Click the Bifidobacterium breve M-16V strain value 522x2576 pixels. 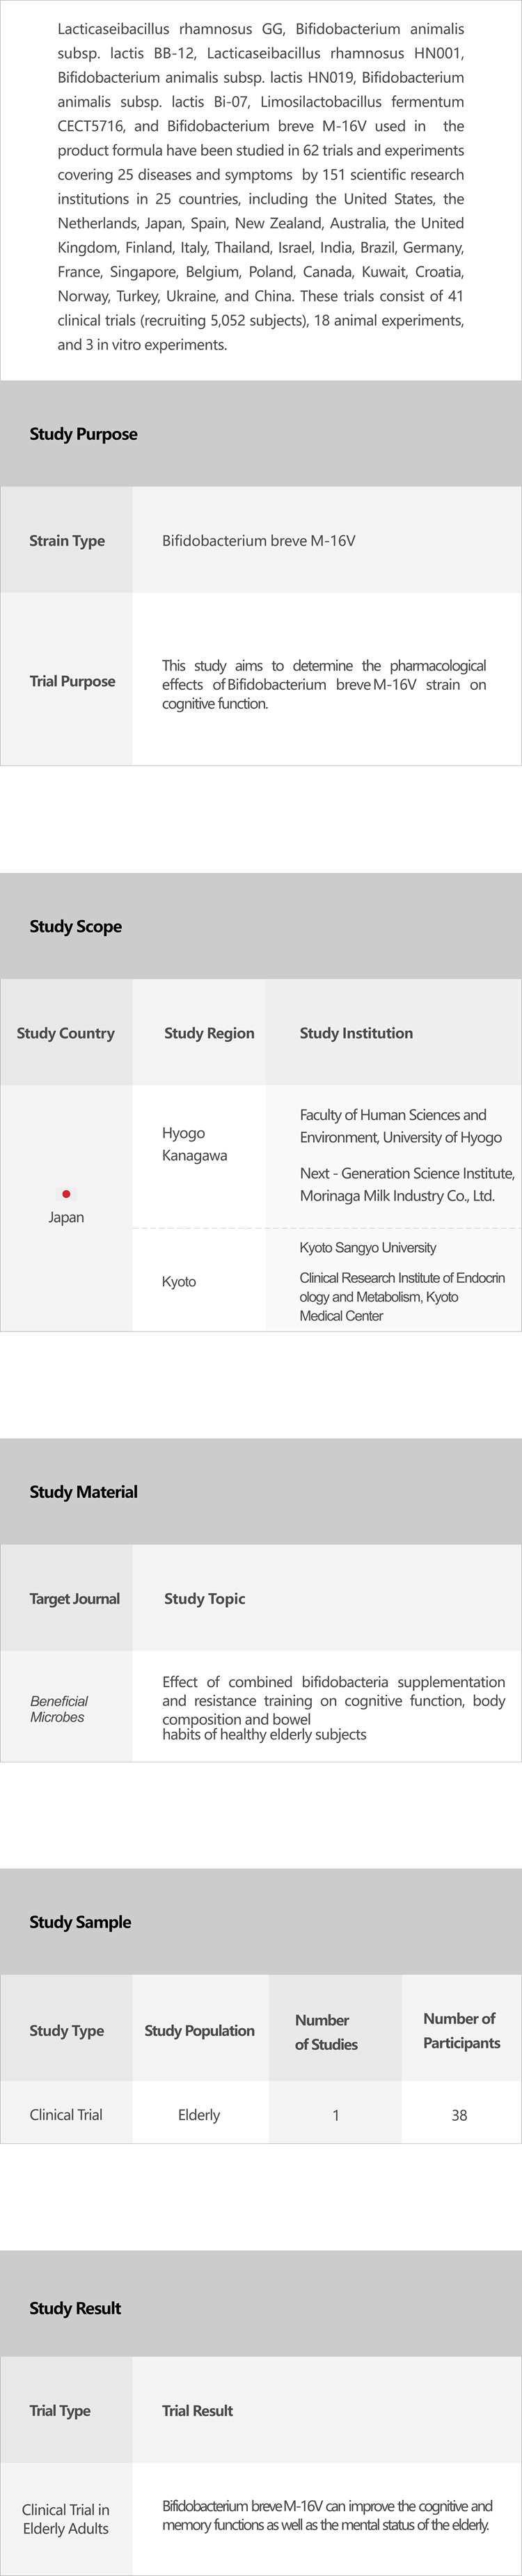pyautogui.click(x=258, y=540)
